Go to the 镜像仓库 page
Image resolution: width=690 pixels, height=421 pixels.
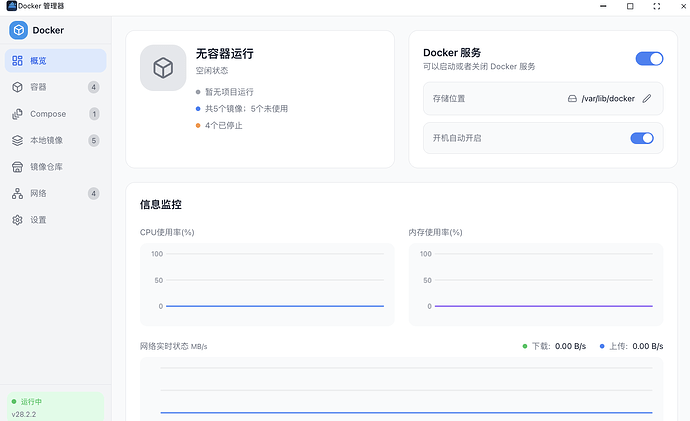click(46, 167)
